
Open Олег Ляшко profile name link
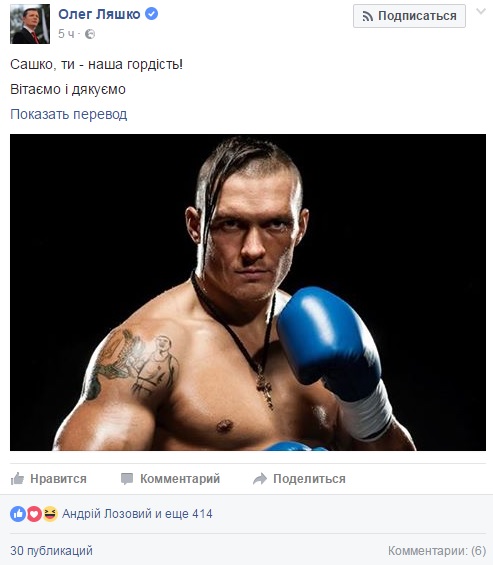pyautogui.click(x=99, y=14)
